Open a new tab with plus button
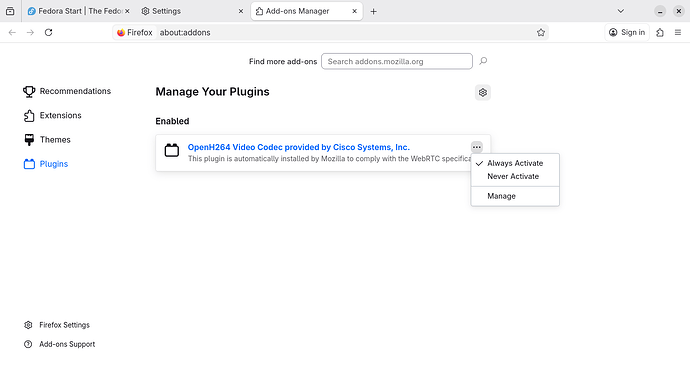 [373, 11]
